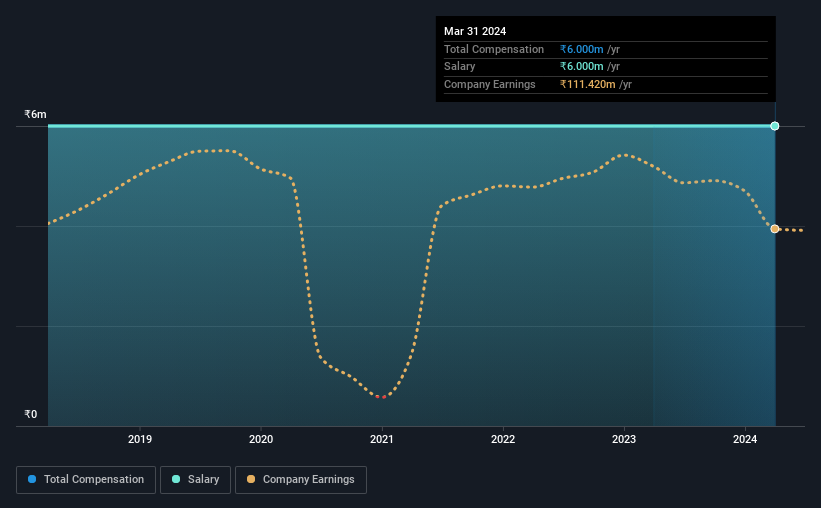The height and width of the screenshot is (508, 821).
Task: Click the 'Company Earnings' label in the tooltip
Action: pyautogui.click(x=490, y=84)
